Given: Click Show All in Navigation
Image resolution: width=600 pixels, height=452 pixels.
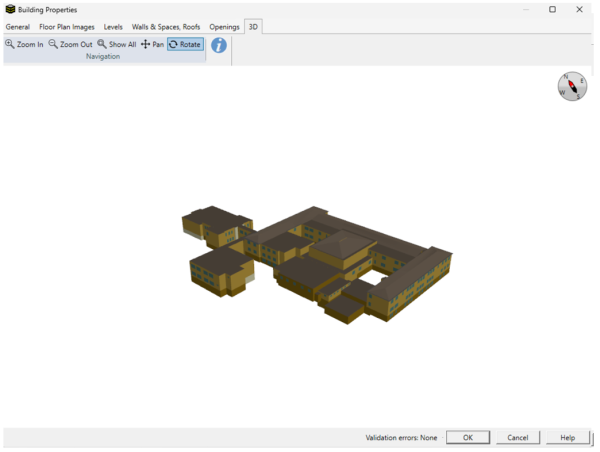Looking at the screenshot, I should click(117, 44).
